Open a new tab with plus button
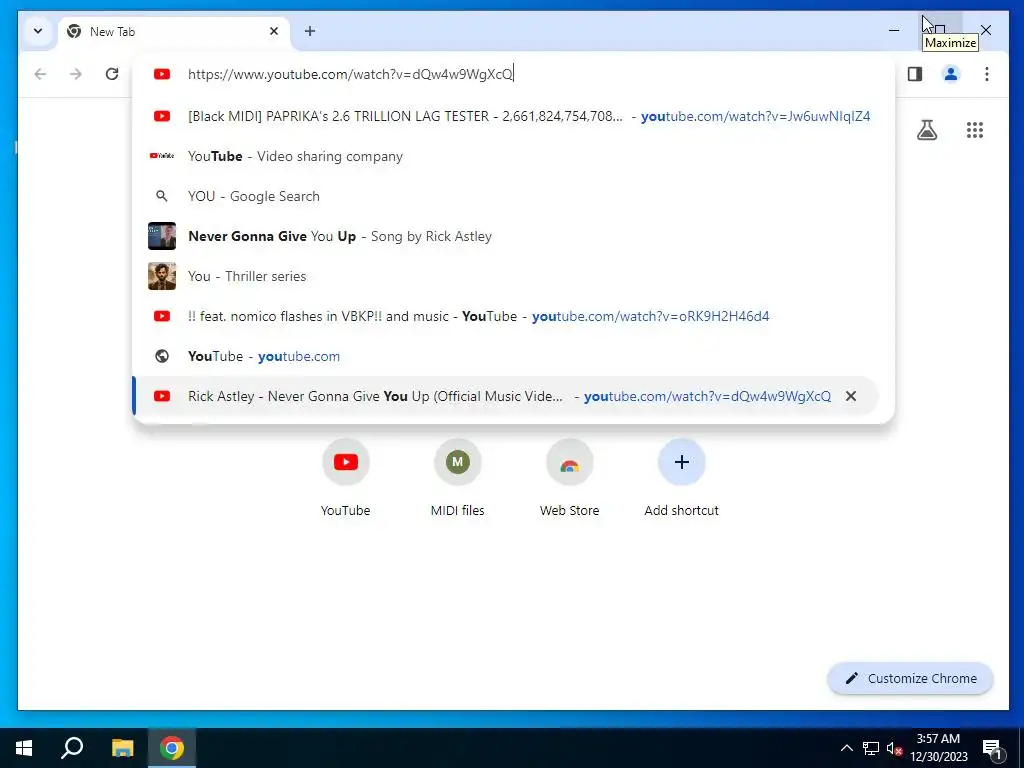The width and height of the screenshot is (1024, 768). click(310, 31)
